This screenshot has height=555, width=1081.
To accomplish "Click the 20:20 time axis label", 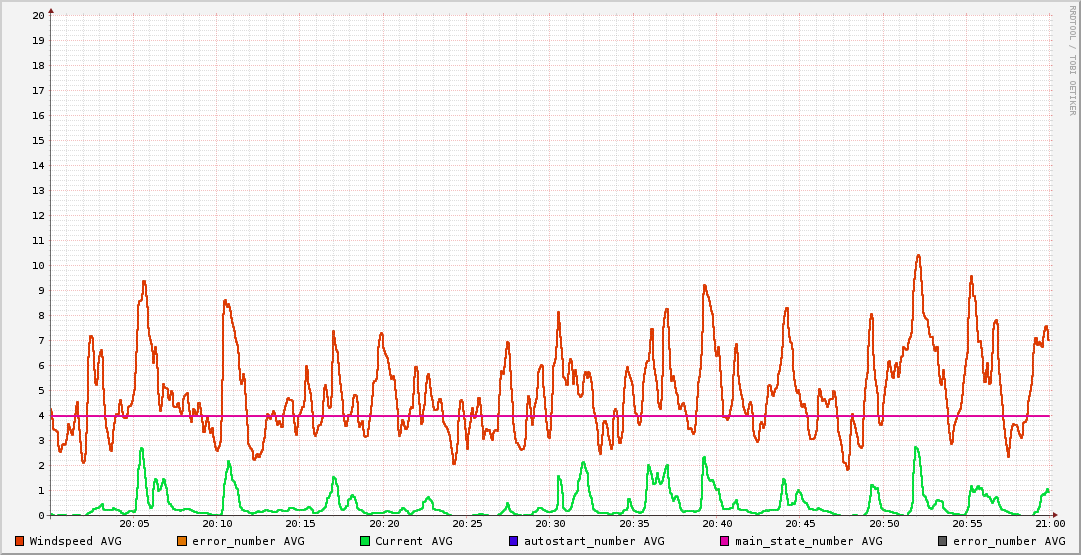I will pos(383,525).
